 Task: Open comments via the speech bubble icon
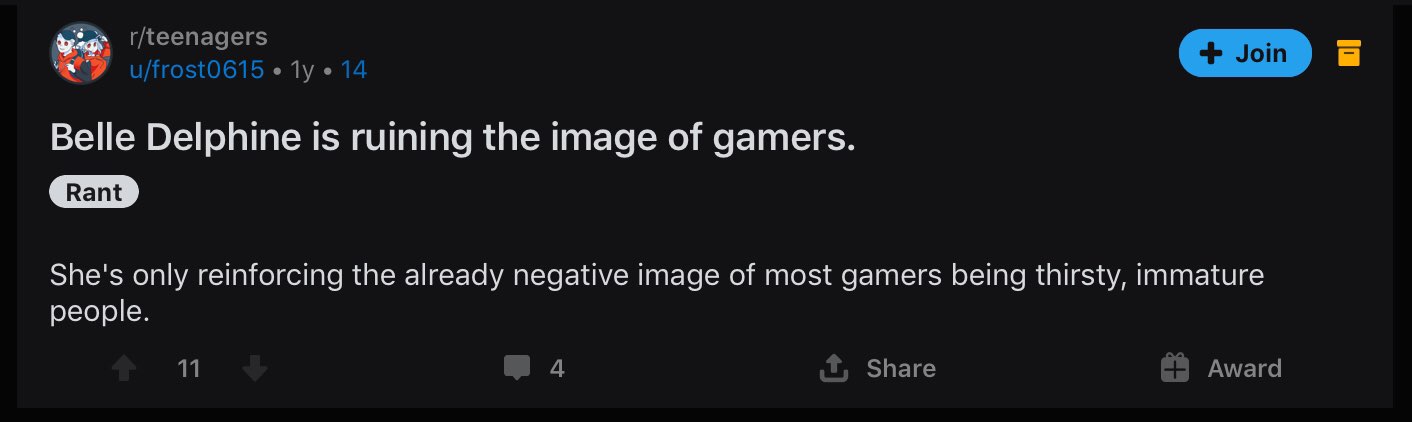[x=516, y=369]
